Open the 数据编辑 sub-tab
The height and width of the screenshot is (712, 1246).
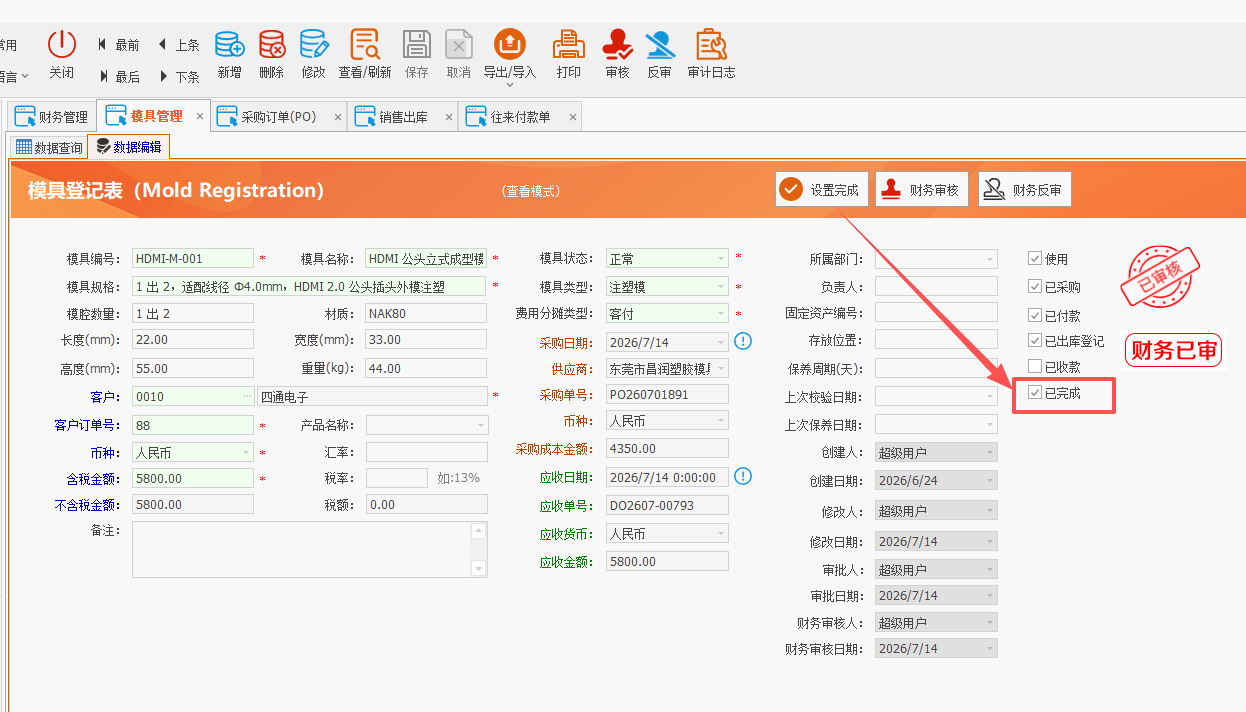(128, 147)
